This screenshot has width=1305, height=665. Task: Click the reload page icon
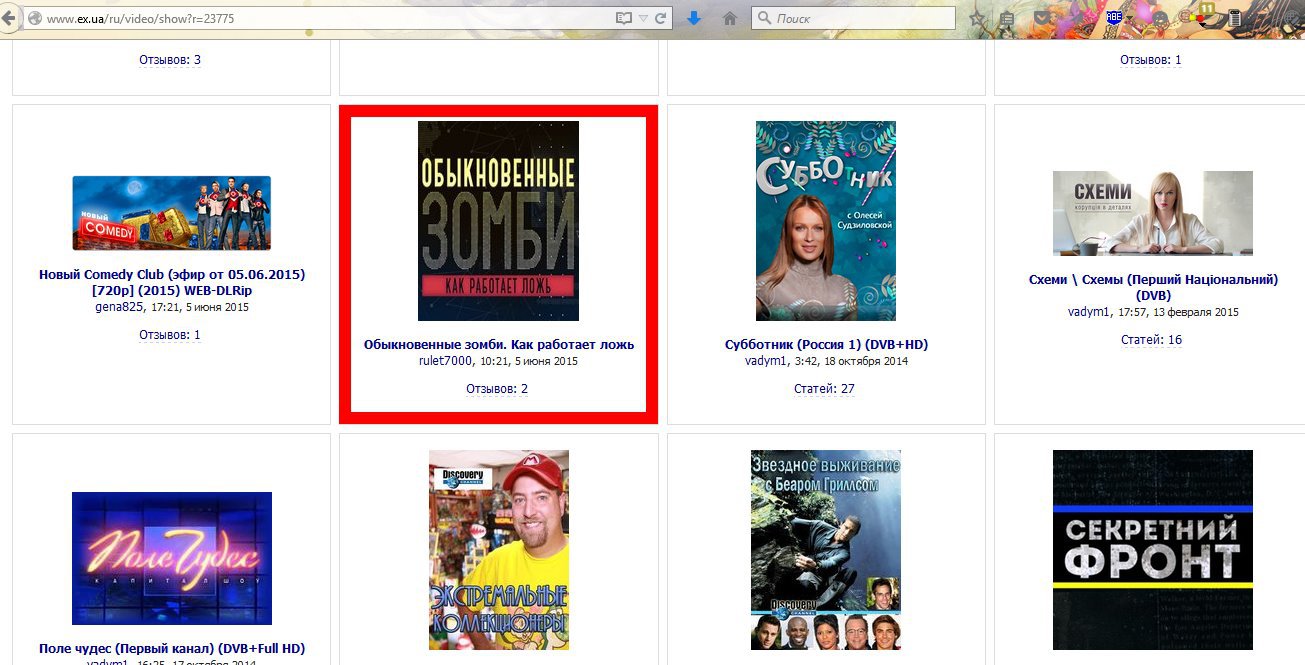(661, 18)
